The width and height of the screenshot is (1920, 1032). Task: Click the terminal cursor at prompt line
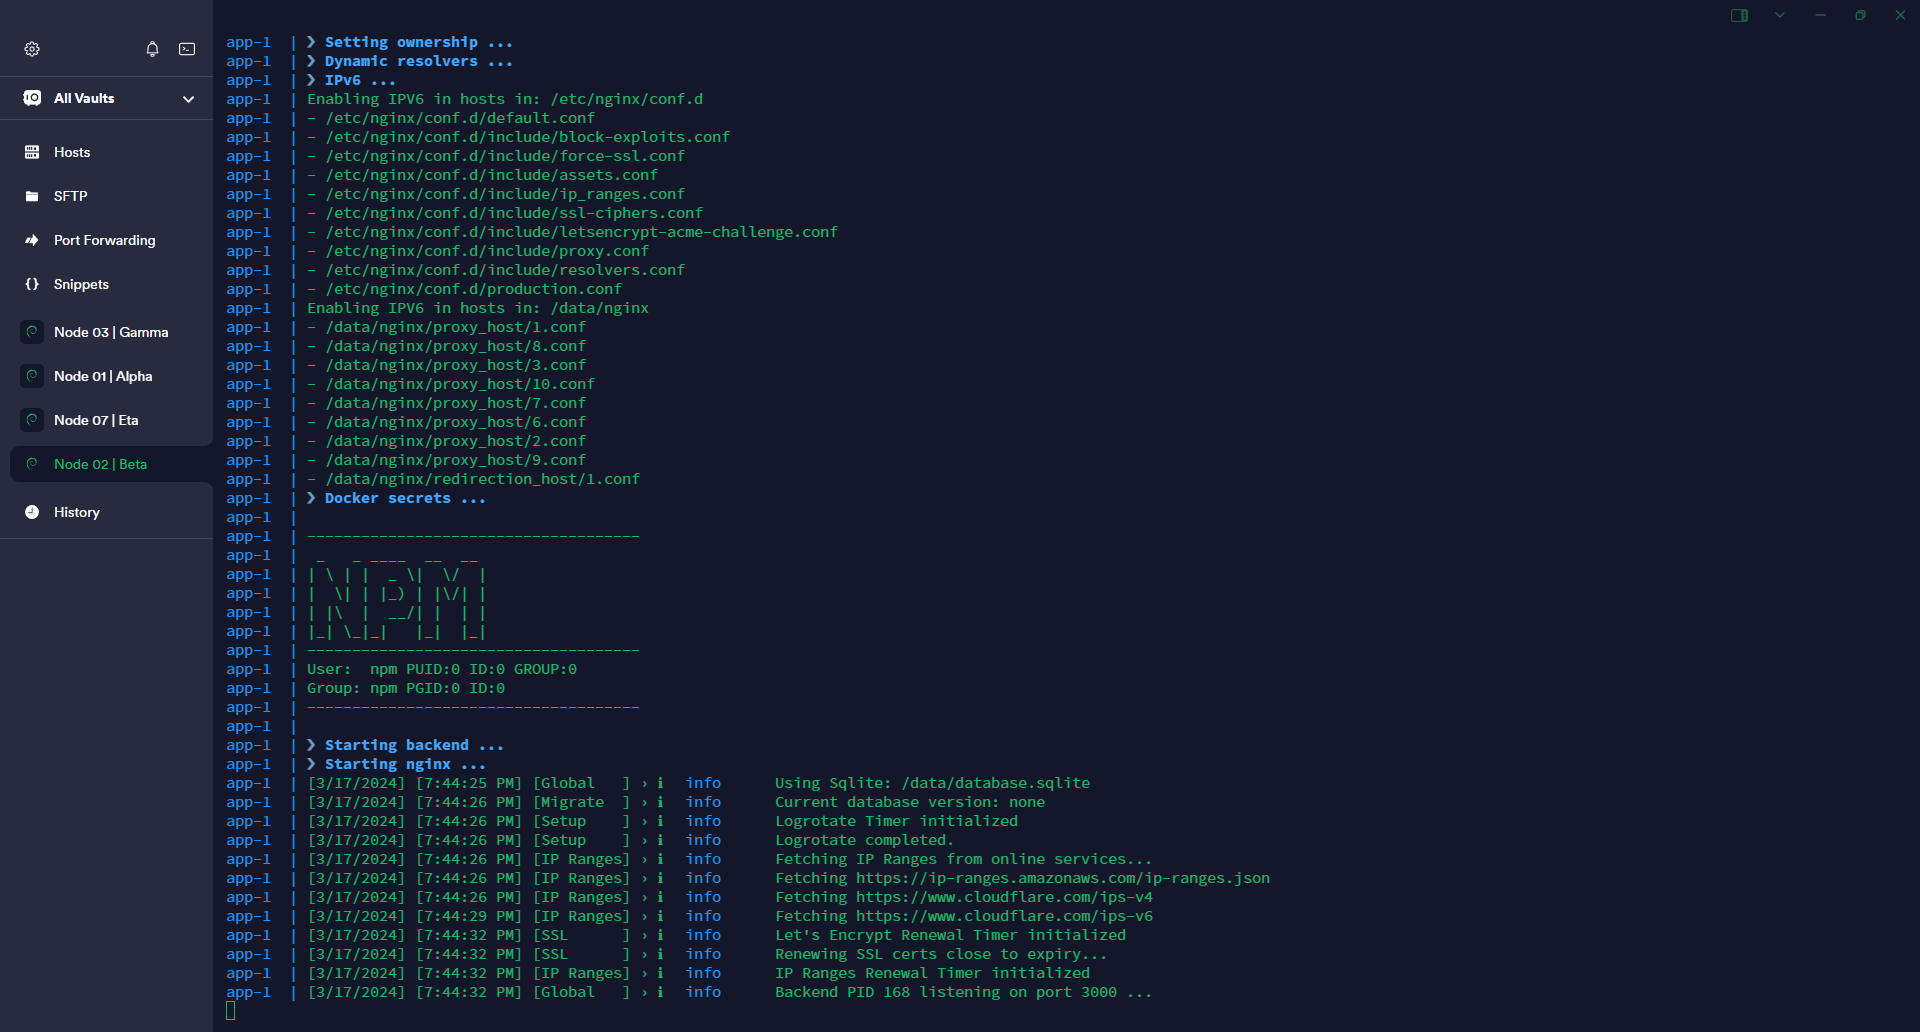pyautogui.click(x=231, y=1011)
